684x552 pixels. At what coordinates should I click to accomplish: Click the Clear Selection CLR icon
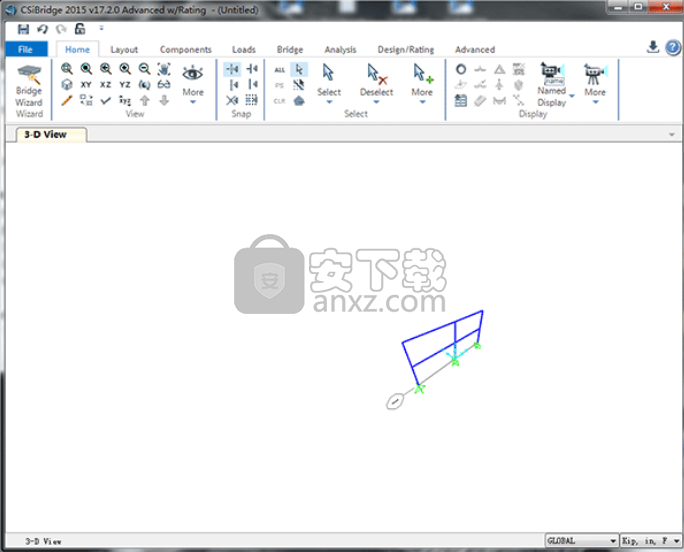pyautogui.click(x=280, y=101)
